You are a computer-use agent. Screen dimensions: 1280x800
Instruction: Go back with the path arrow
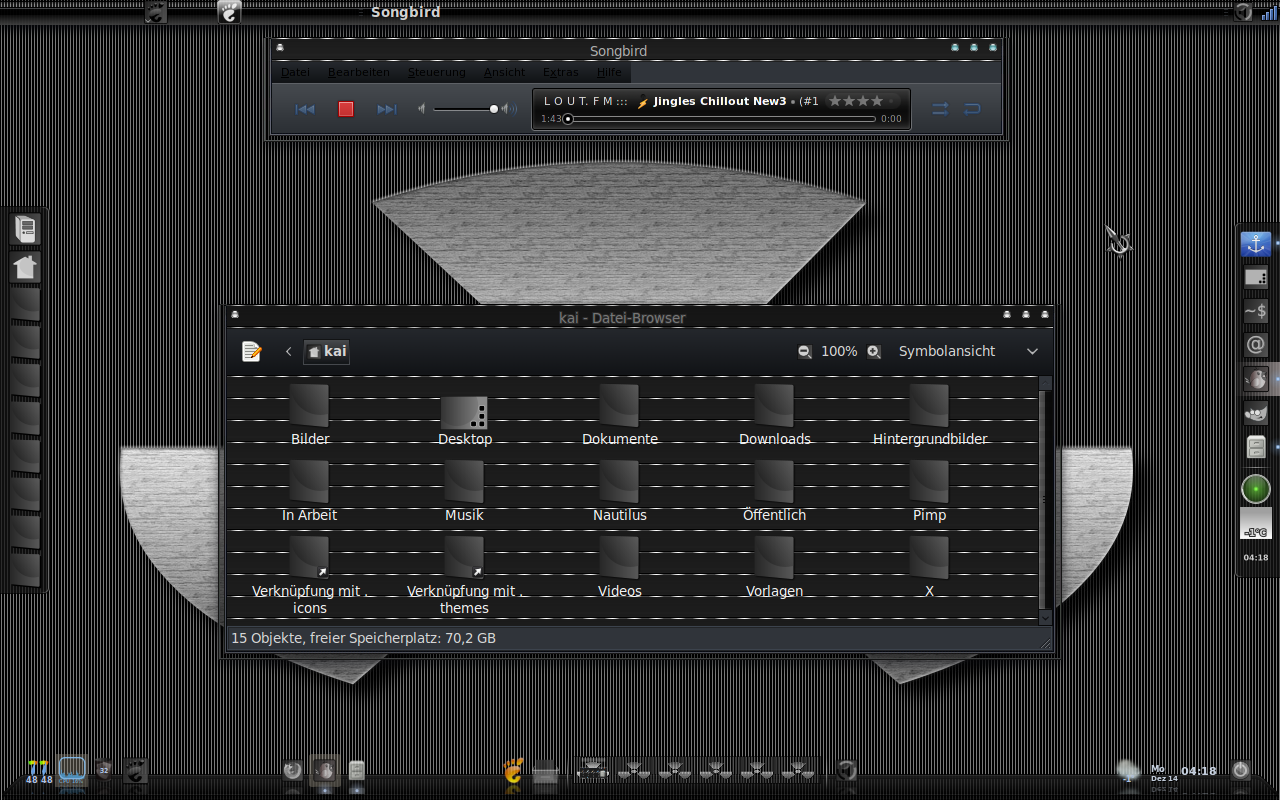pos(289,351)
